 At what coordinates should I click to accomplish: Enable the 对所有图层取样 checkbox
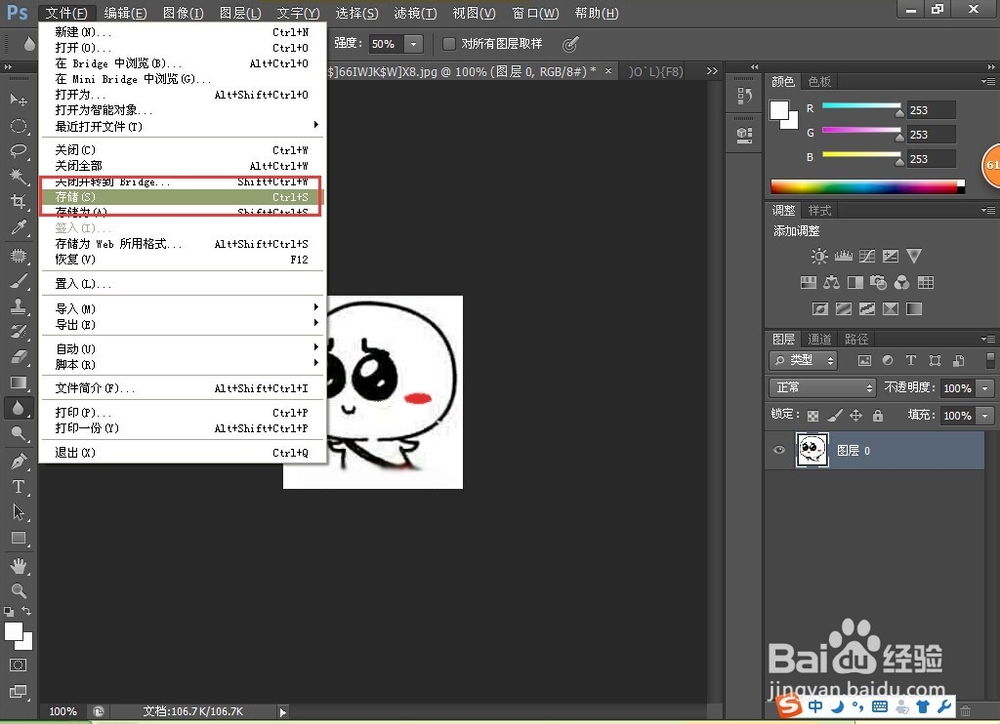[x=447, y=43]
